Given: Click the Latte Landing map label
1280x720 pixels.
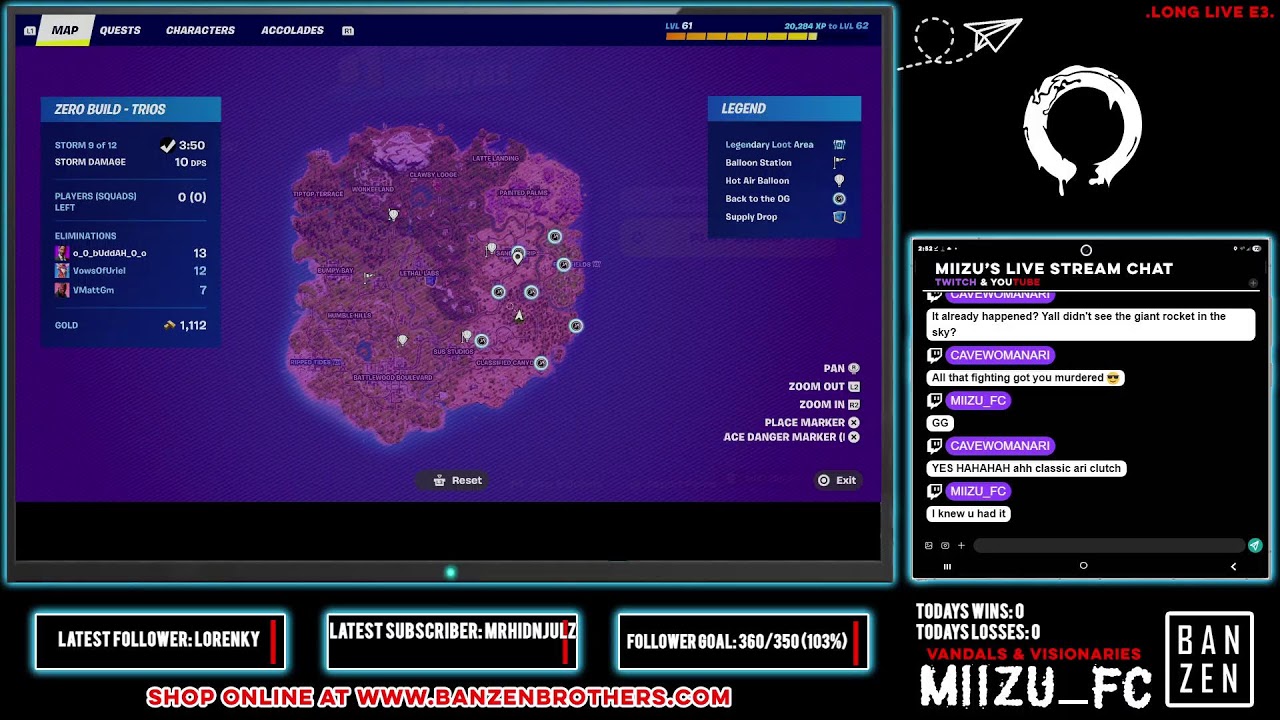Looking at the screenshot, I should click(x=496, y=158).
